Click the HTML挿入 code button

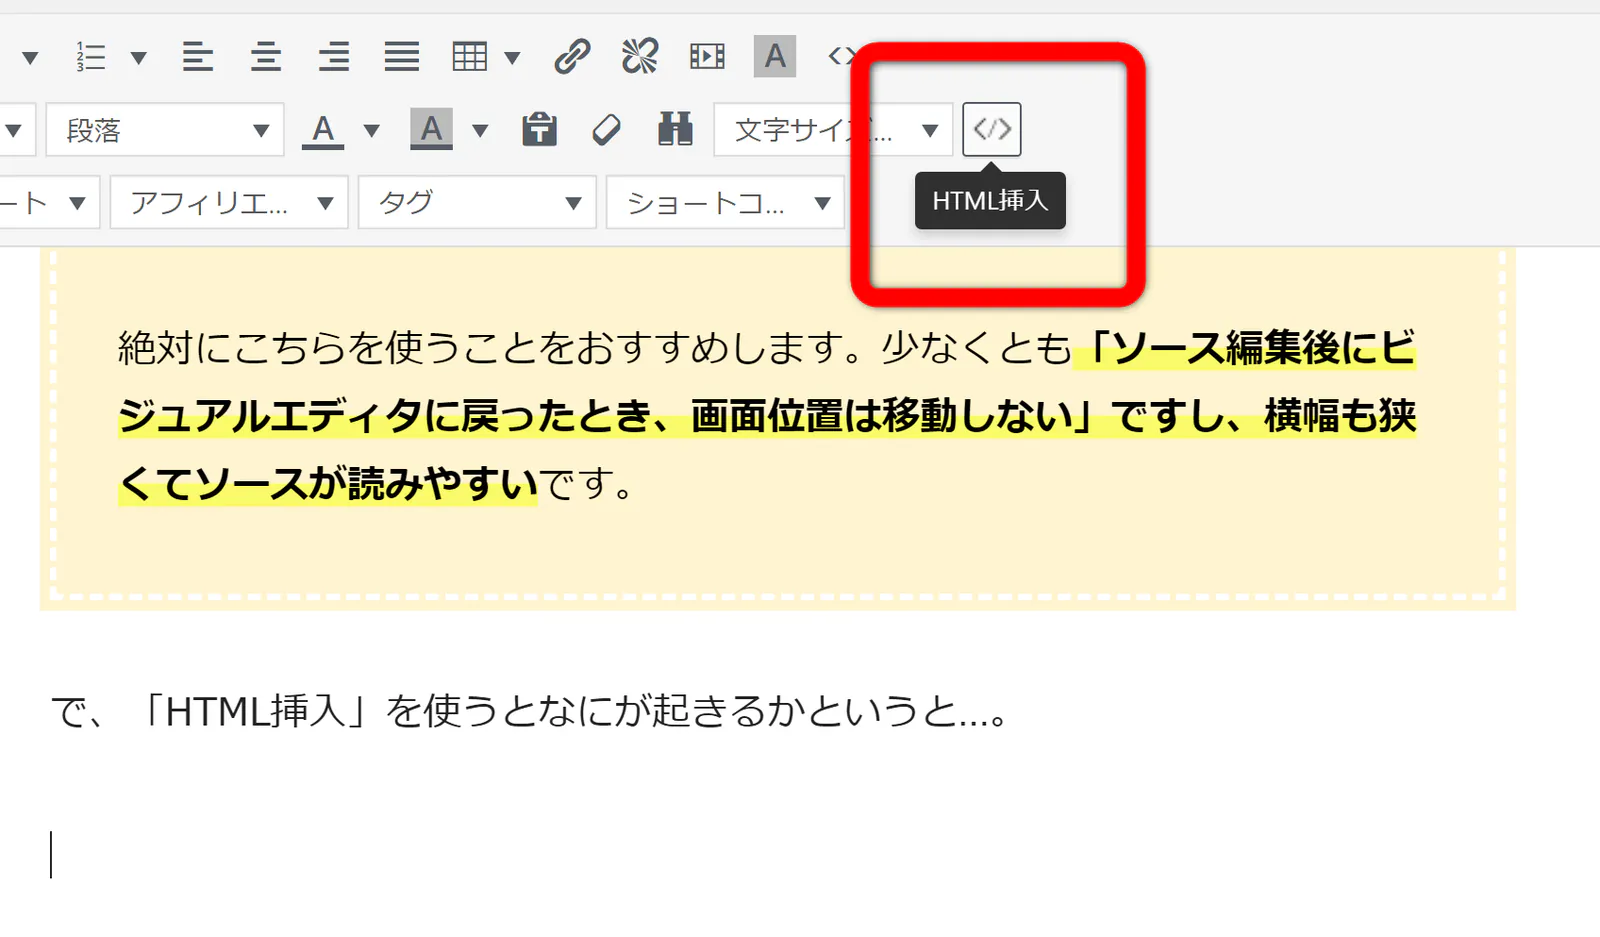tap(992, 129)
